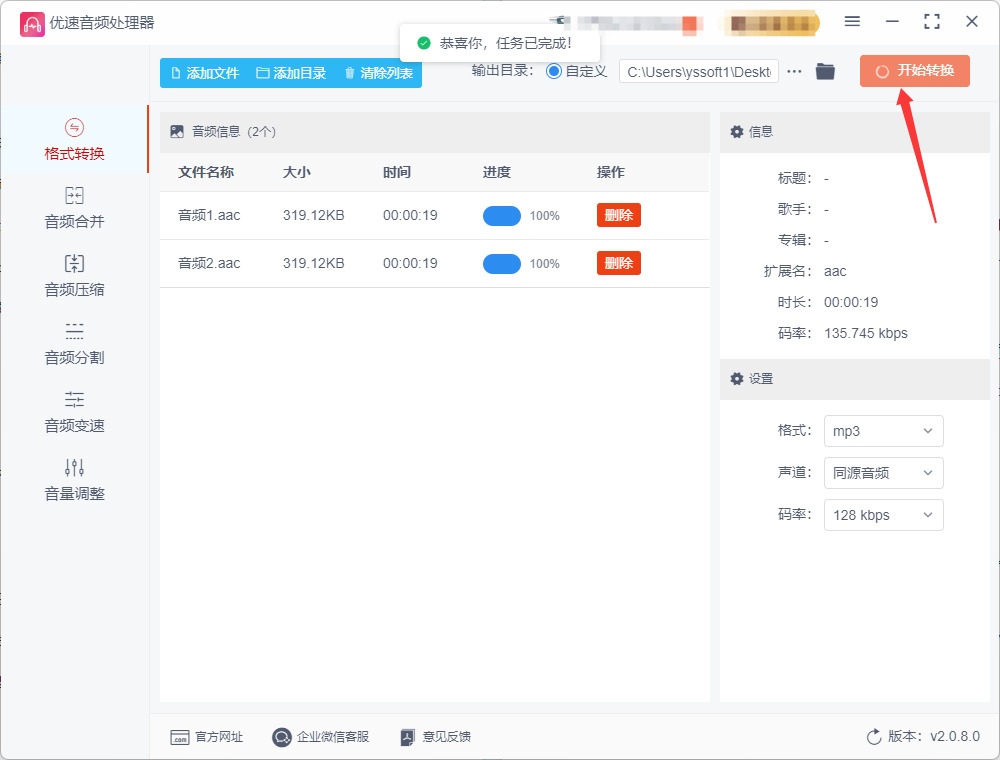Click the output directory path field
This screenshot has height=760, width=1000.
pos(698,72)
